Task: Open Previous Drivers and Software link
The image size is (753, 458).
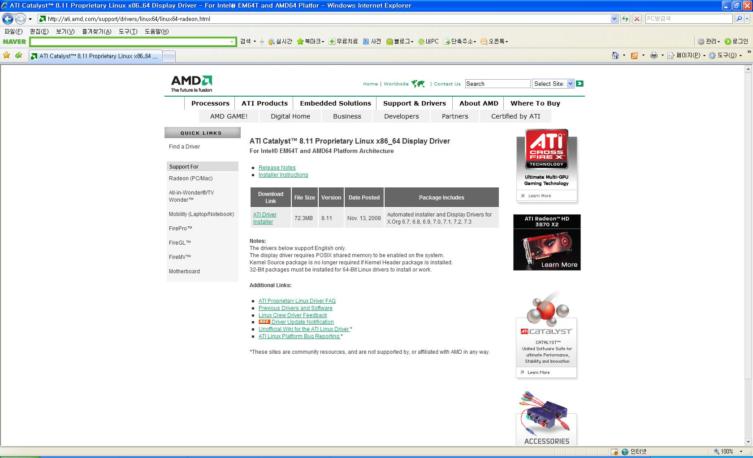Action: [295, 308]
